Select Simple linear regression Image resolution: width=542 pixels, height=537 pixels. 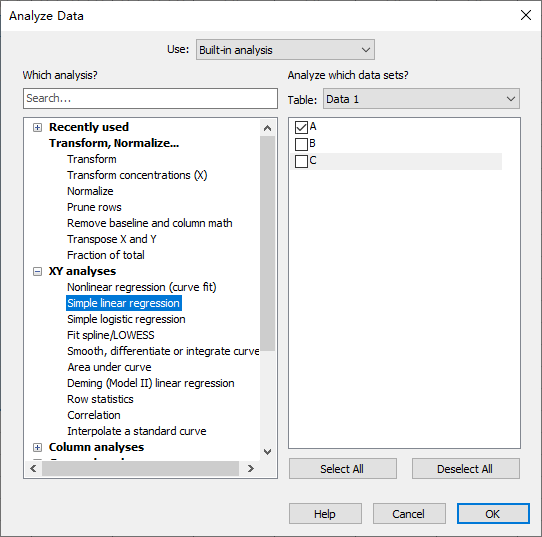(123, 303)
